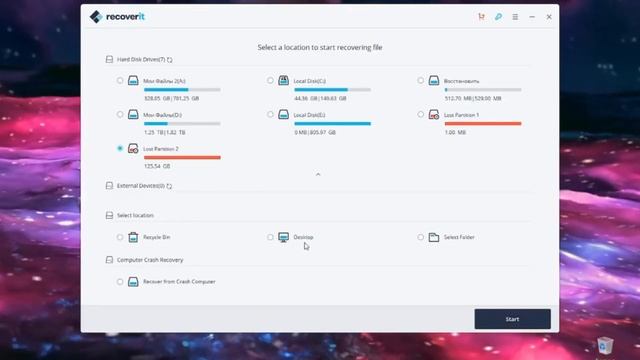
Task: Click the 'Hard Disk Drives(7)' heading
Action: (x=141, y=60)
